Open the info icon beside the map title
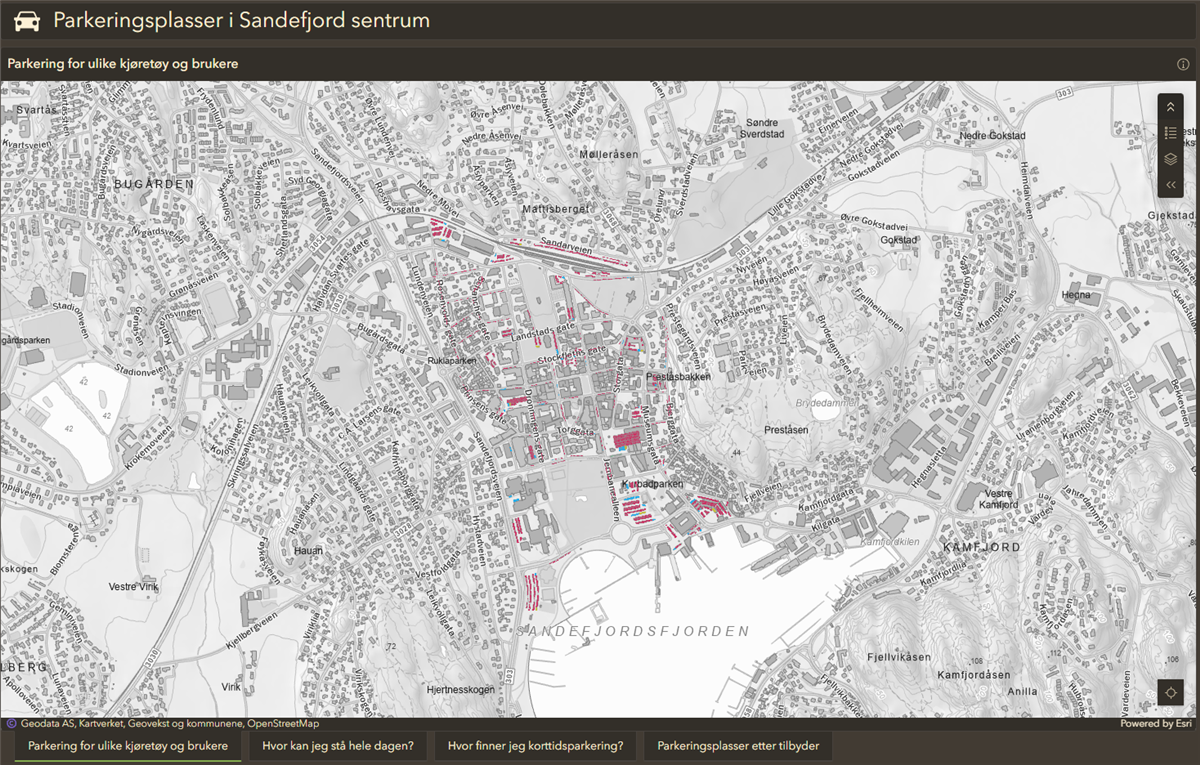The height and width of the screenshot is (765, 1200). pyautogui.click(x=1183, y=64)
